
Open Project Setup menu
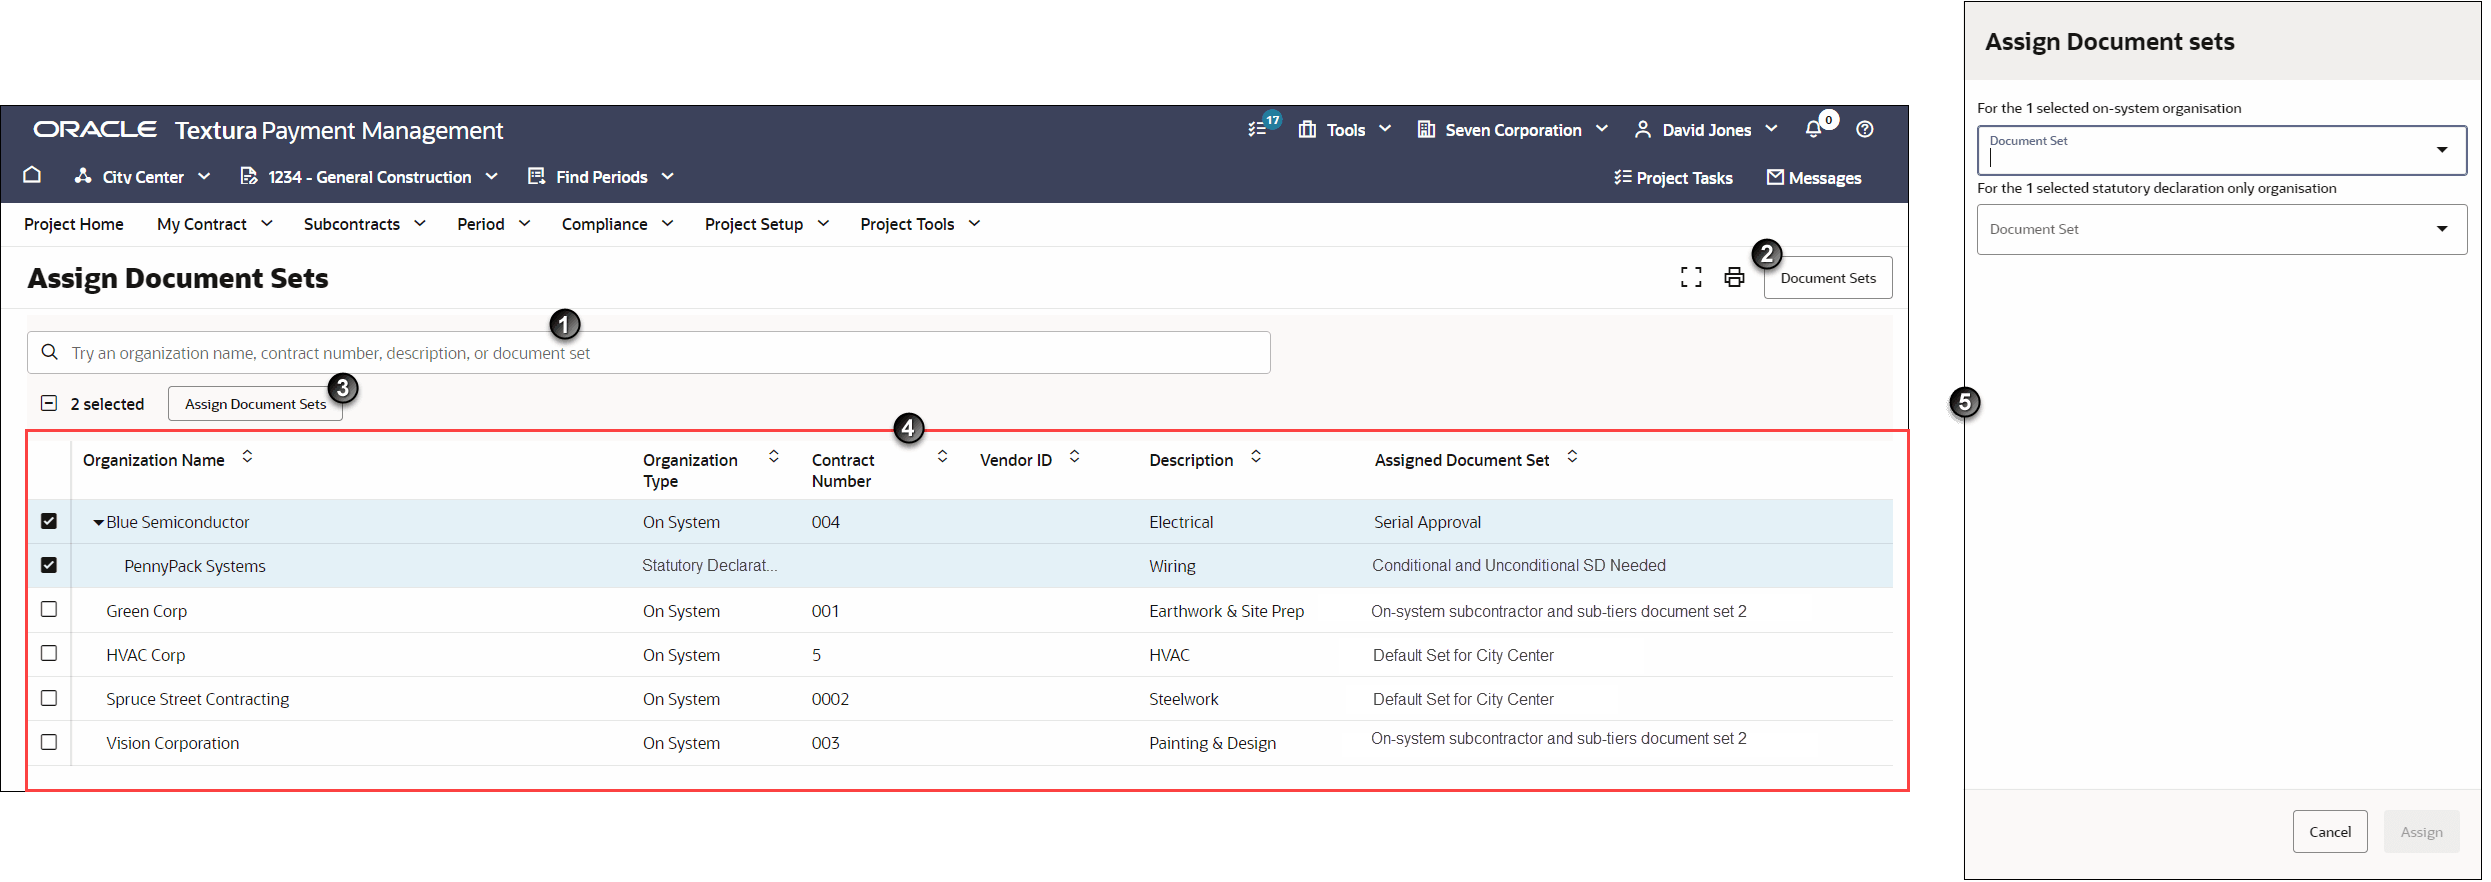coord(767,224)
